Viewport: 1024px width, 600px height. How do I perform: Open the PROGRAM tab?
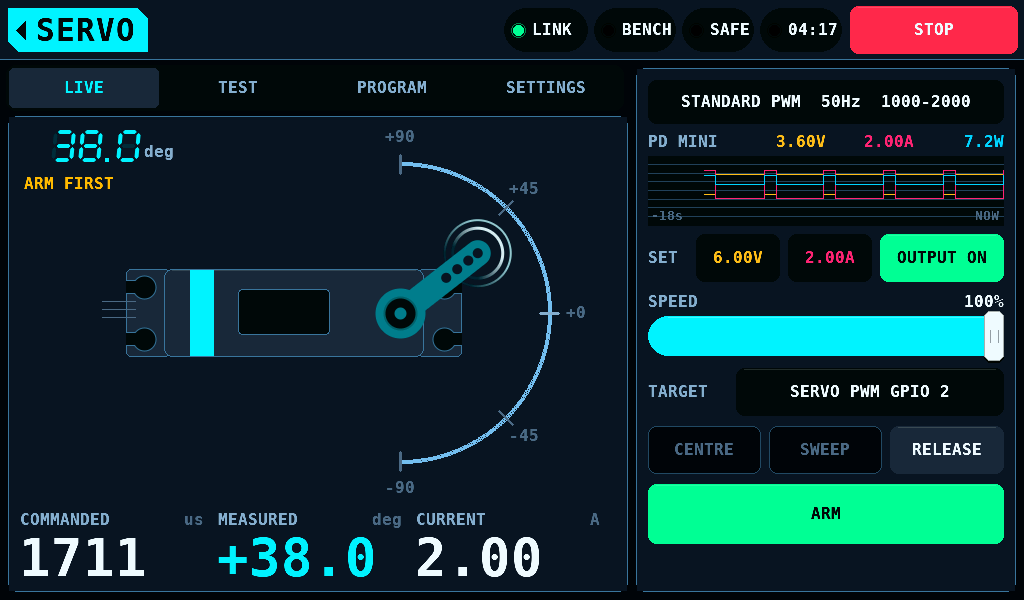coord(392,87)
